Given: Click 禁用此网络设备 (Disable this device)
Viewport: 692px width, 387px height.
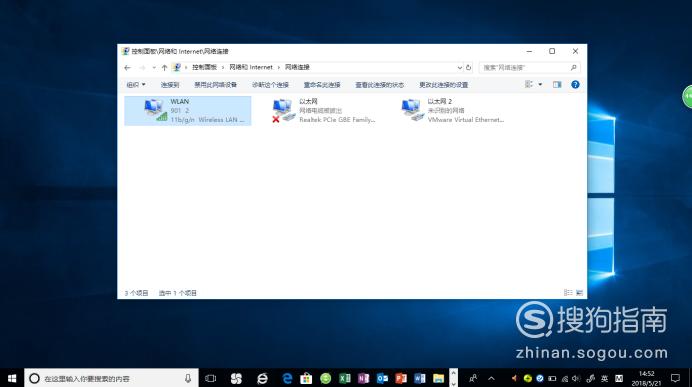Looking at the screenshot, I should 215,85.
